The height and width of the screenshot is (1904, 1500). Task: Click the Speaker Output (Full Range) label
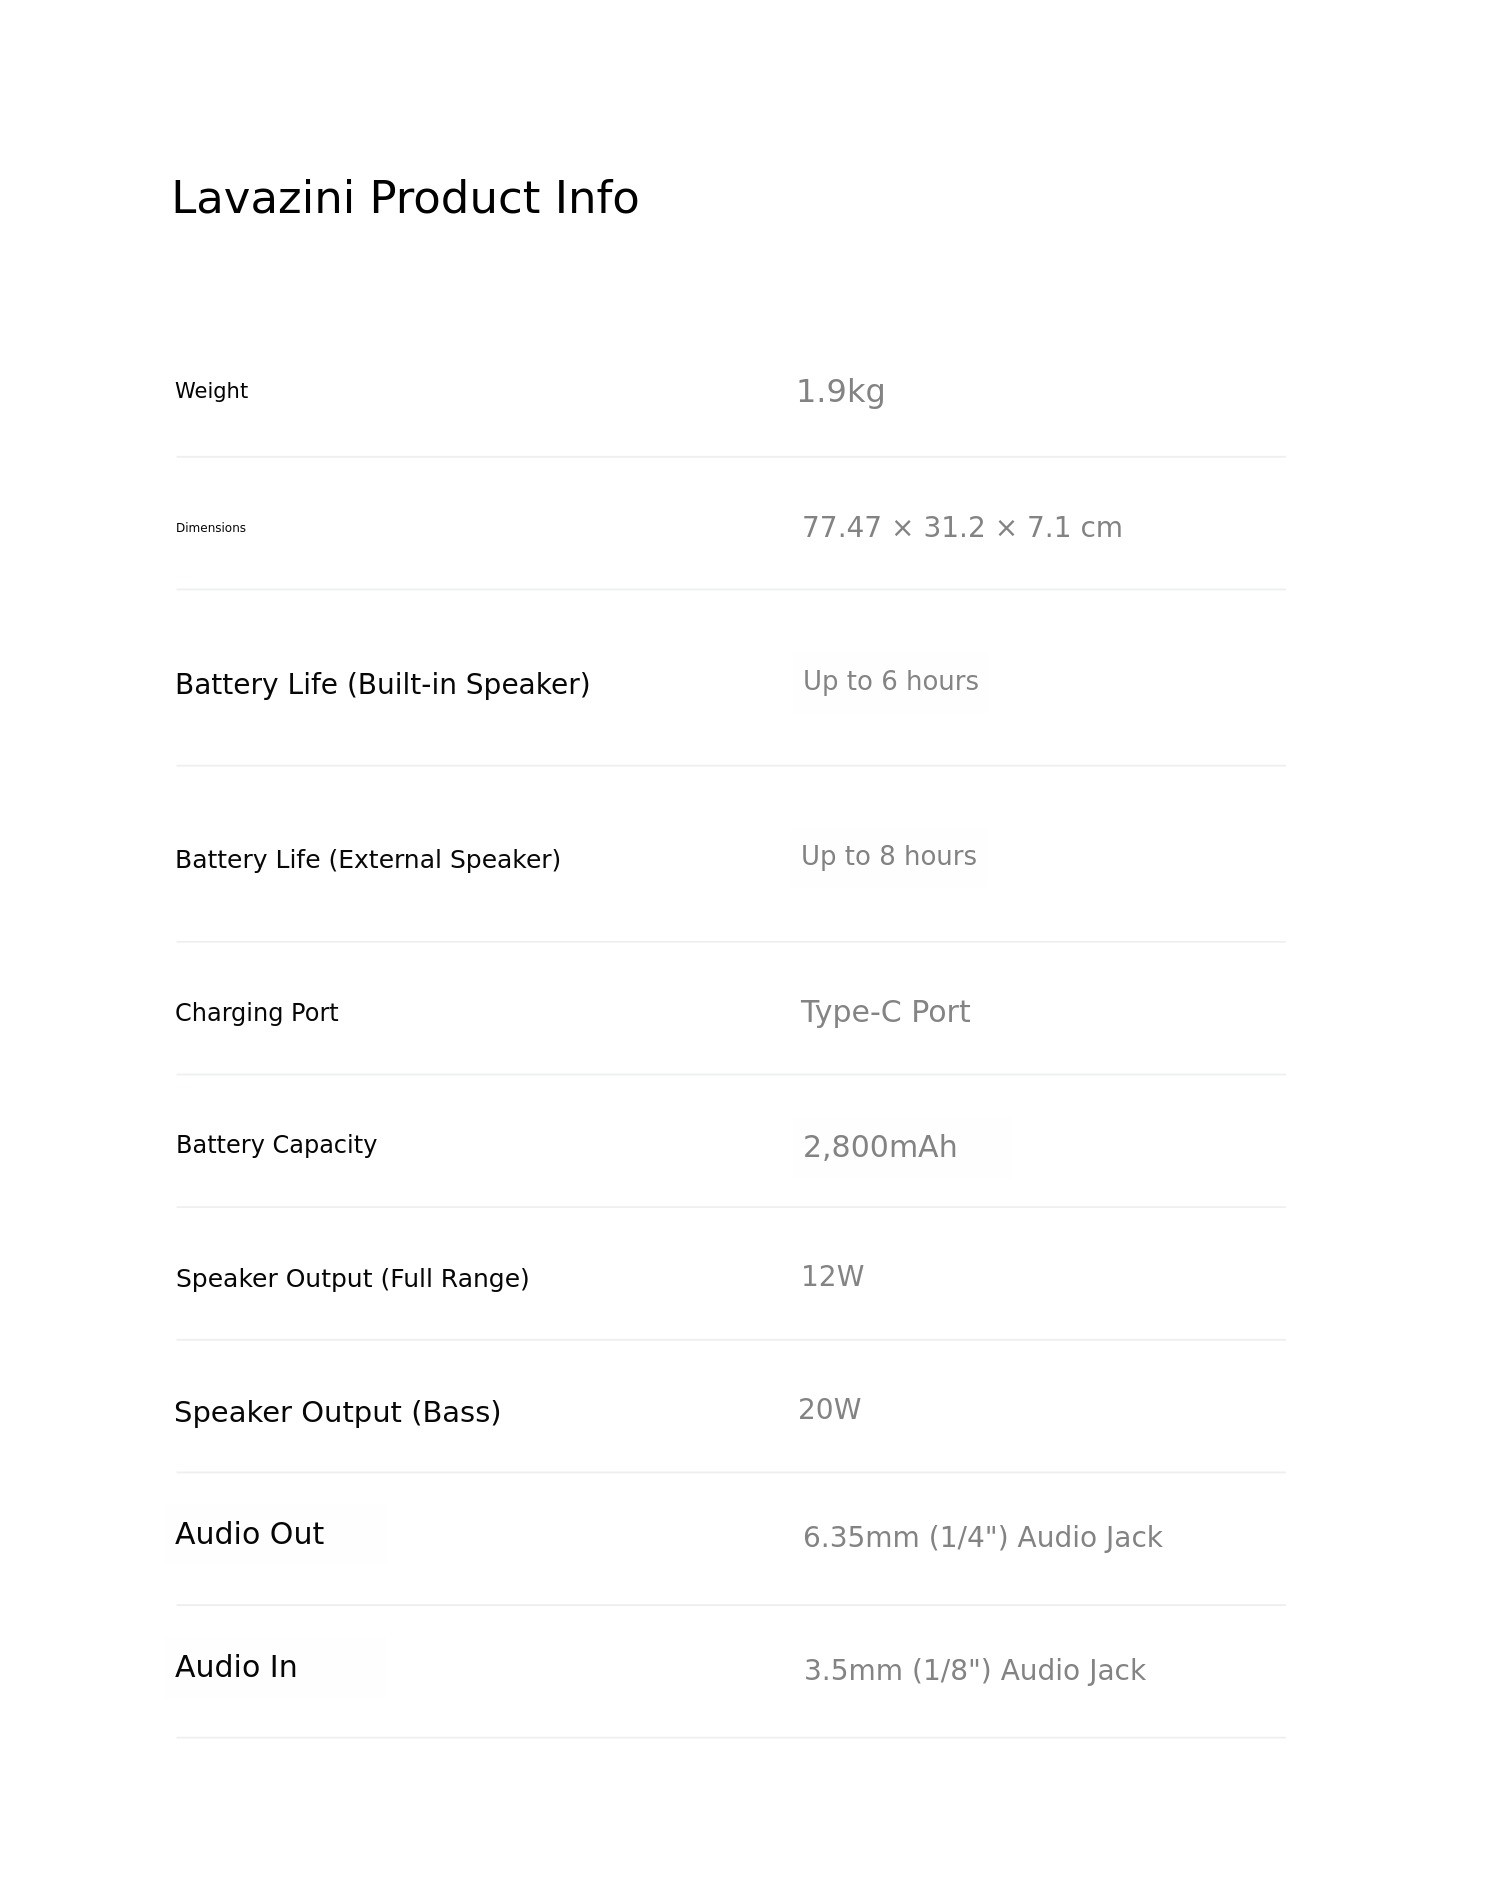(x=352, y=1279)
